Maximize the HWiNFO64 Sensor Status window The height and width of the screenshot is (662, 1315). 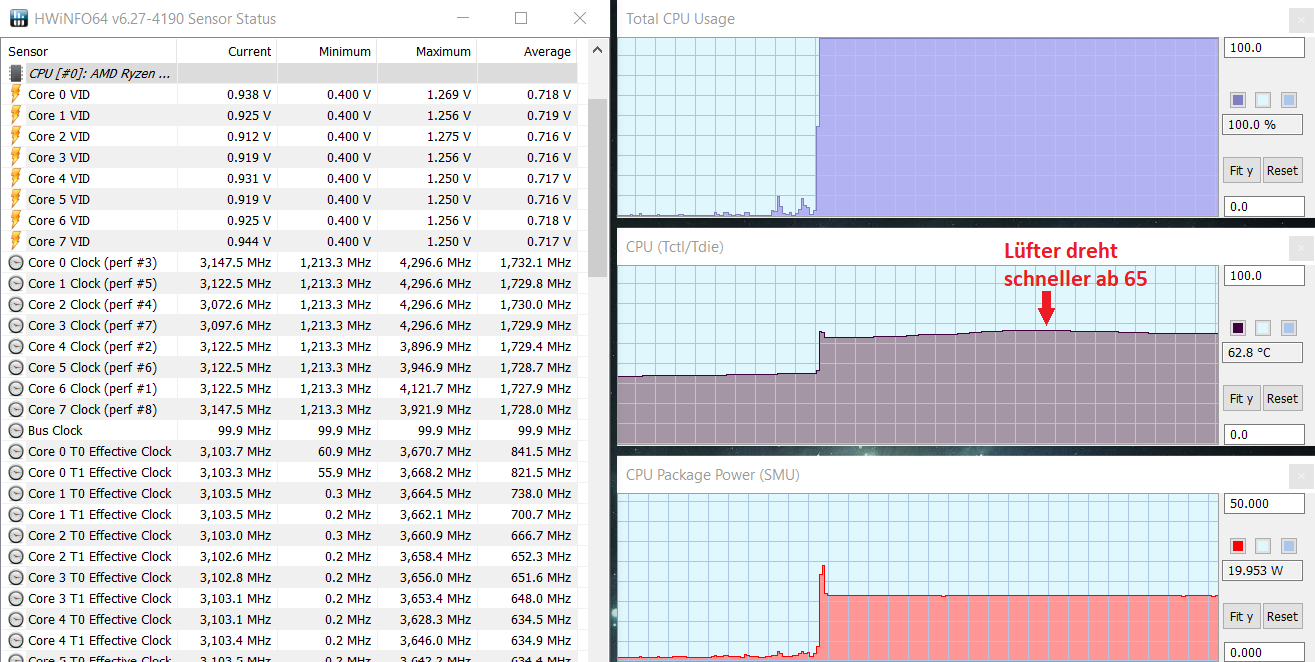tap(521, 18)
